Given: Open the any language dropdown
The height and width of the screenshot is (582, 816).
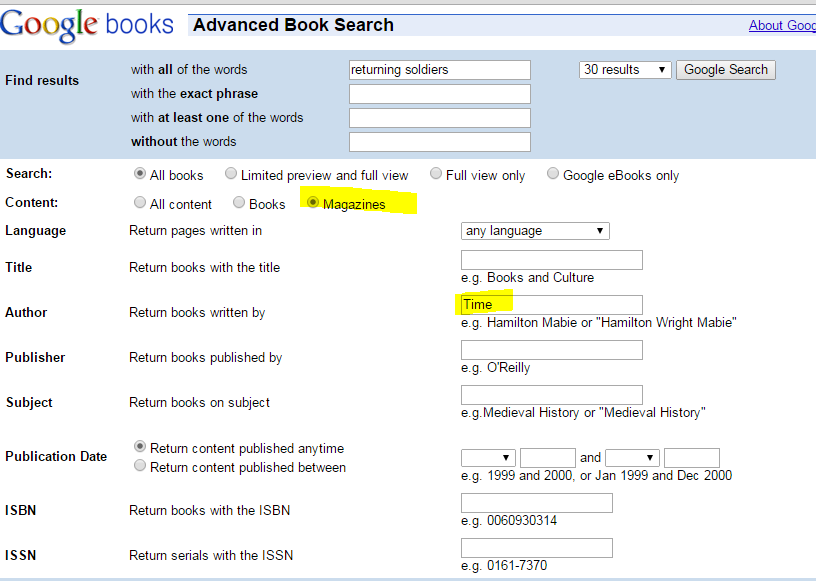Looking at the screenshot, I should 535,231.
